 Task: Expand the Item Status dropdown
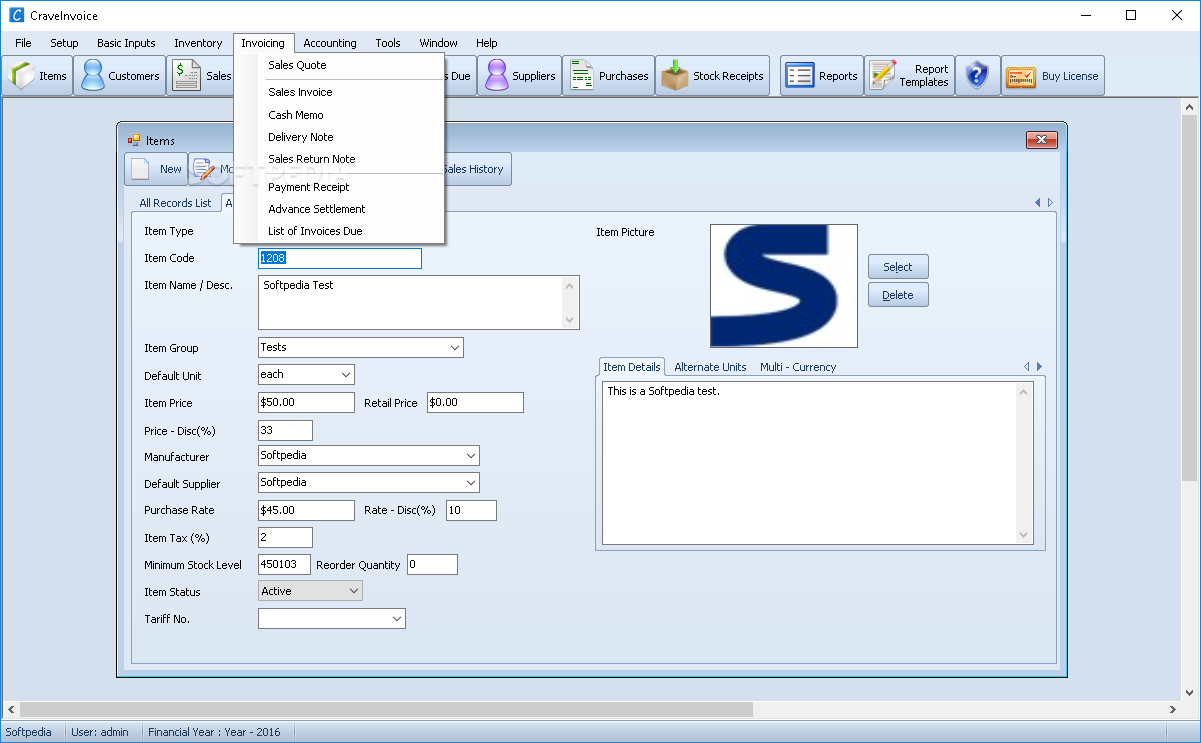354,592
